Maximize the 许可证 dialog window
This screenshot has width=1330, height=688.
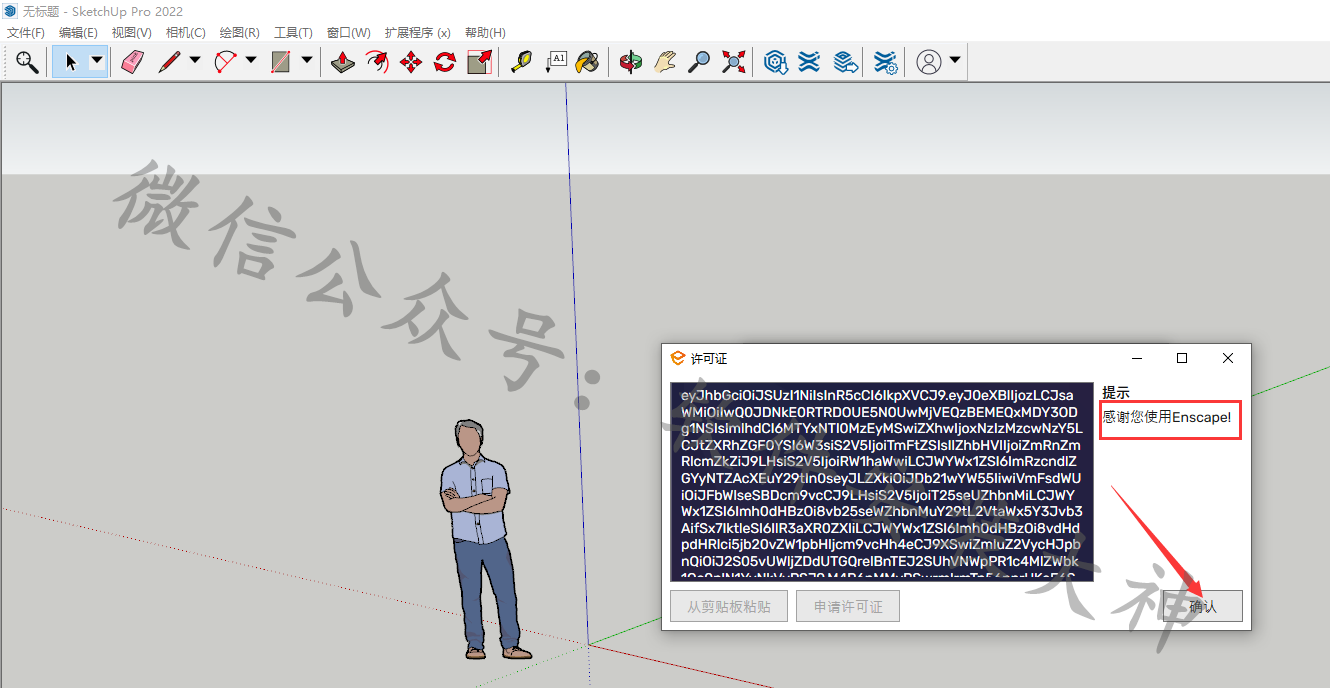1182,358
